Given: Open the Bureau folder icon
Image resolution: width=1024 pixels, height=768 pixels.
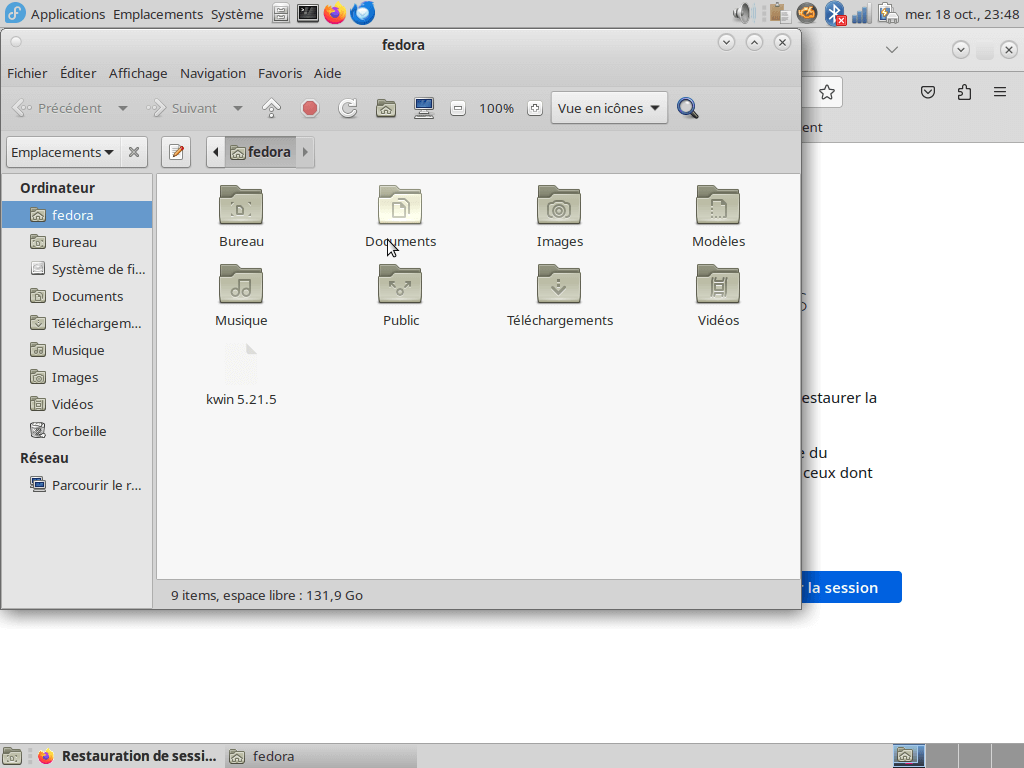Looking at the screenshot, I should pyautogui.click(x=241, y=206).
